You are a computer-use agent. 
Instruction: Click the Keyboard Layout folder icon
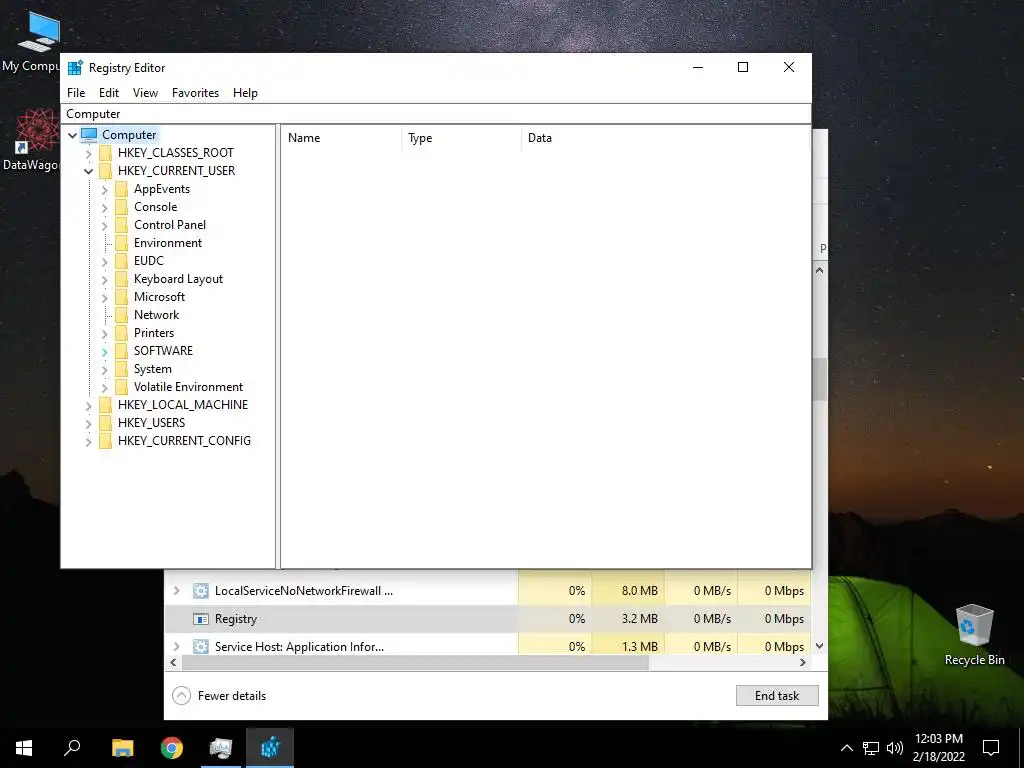121,279
